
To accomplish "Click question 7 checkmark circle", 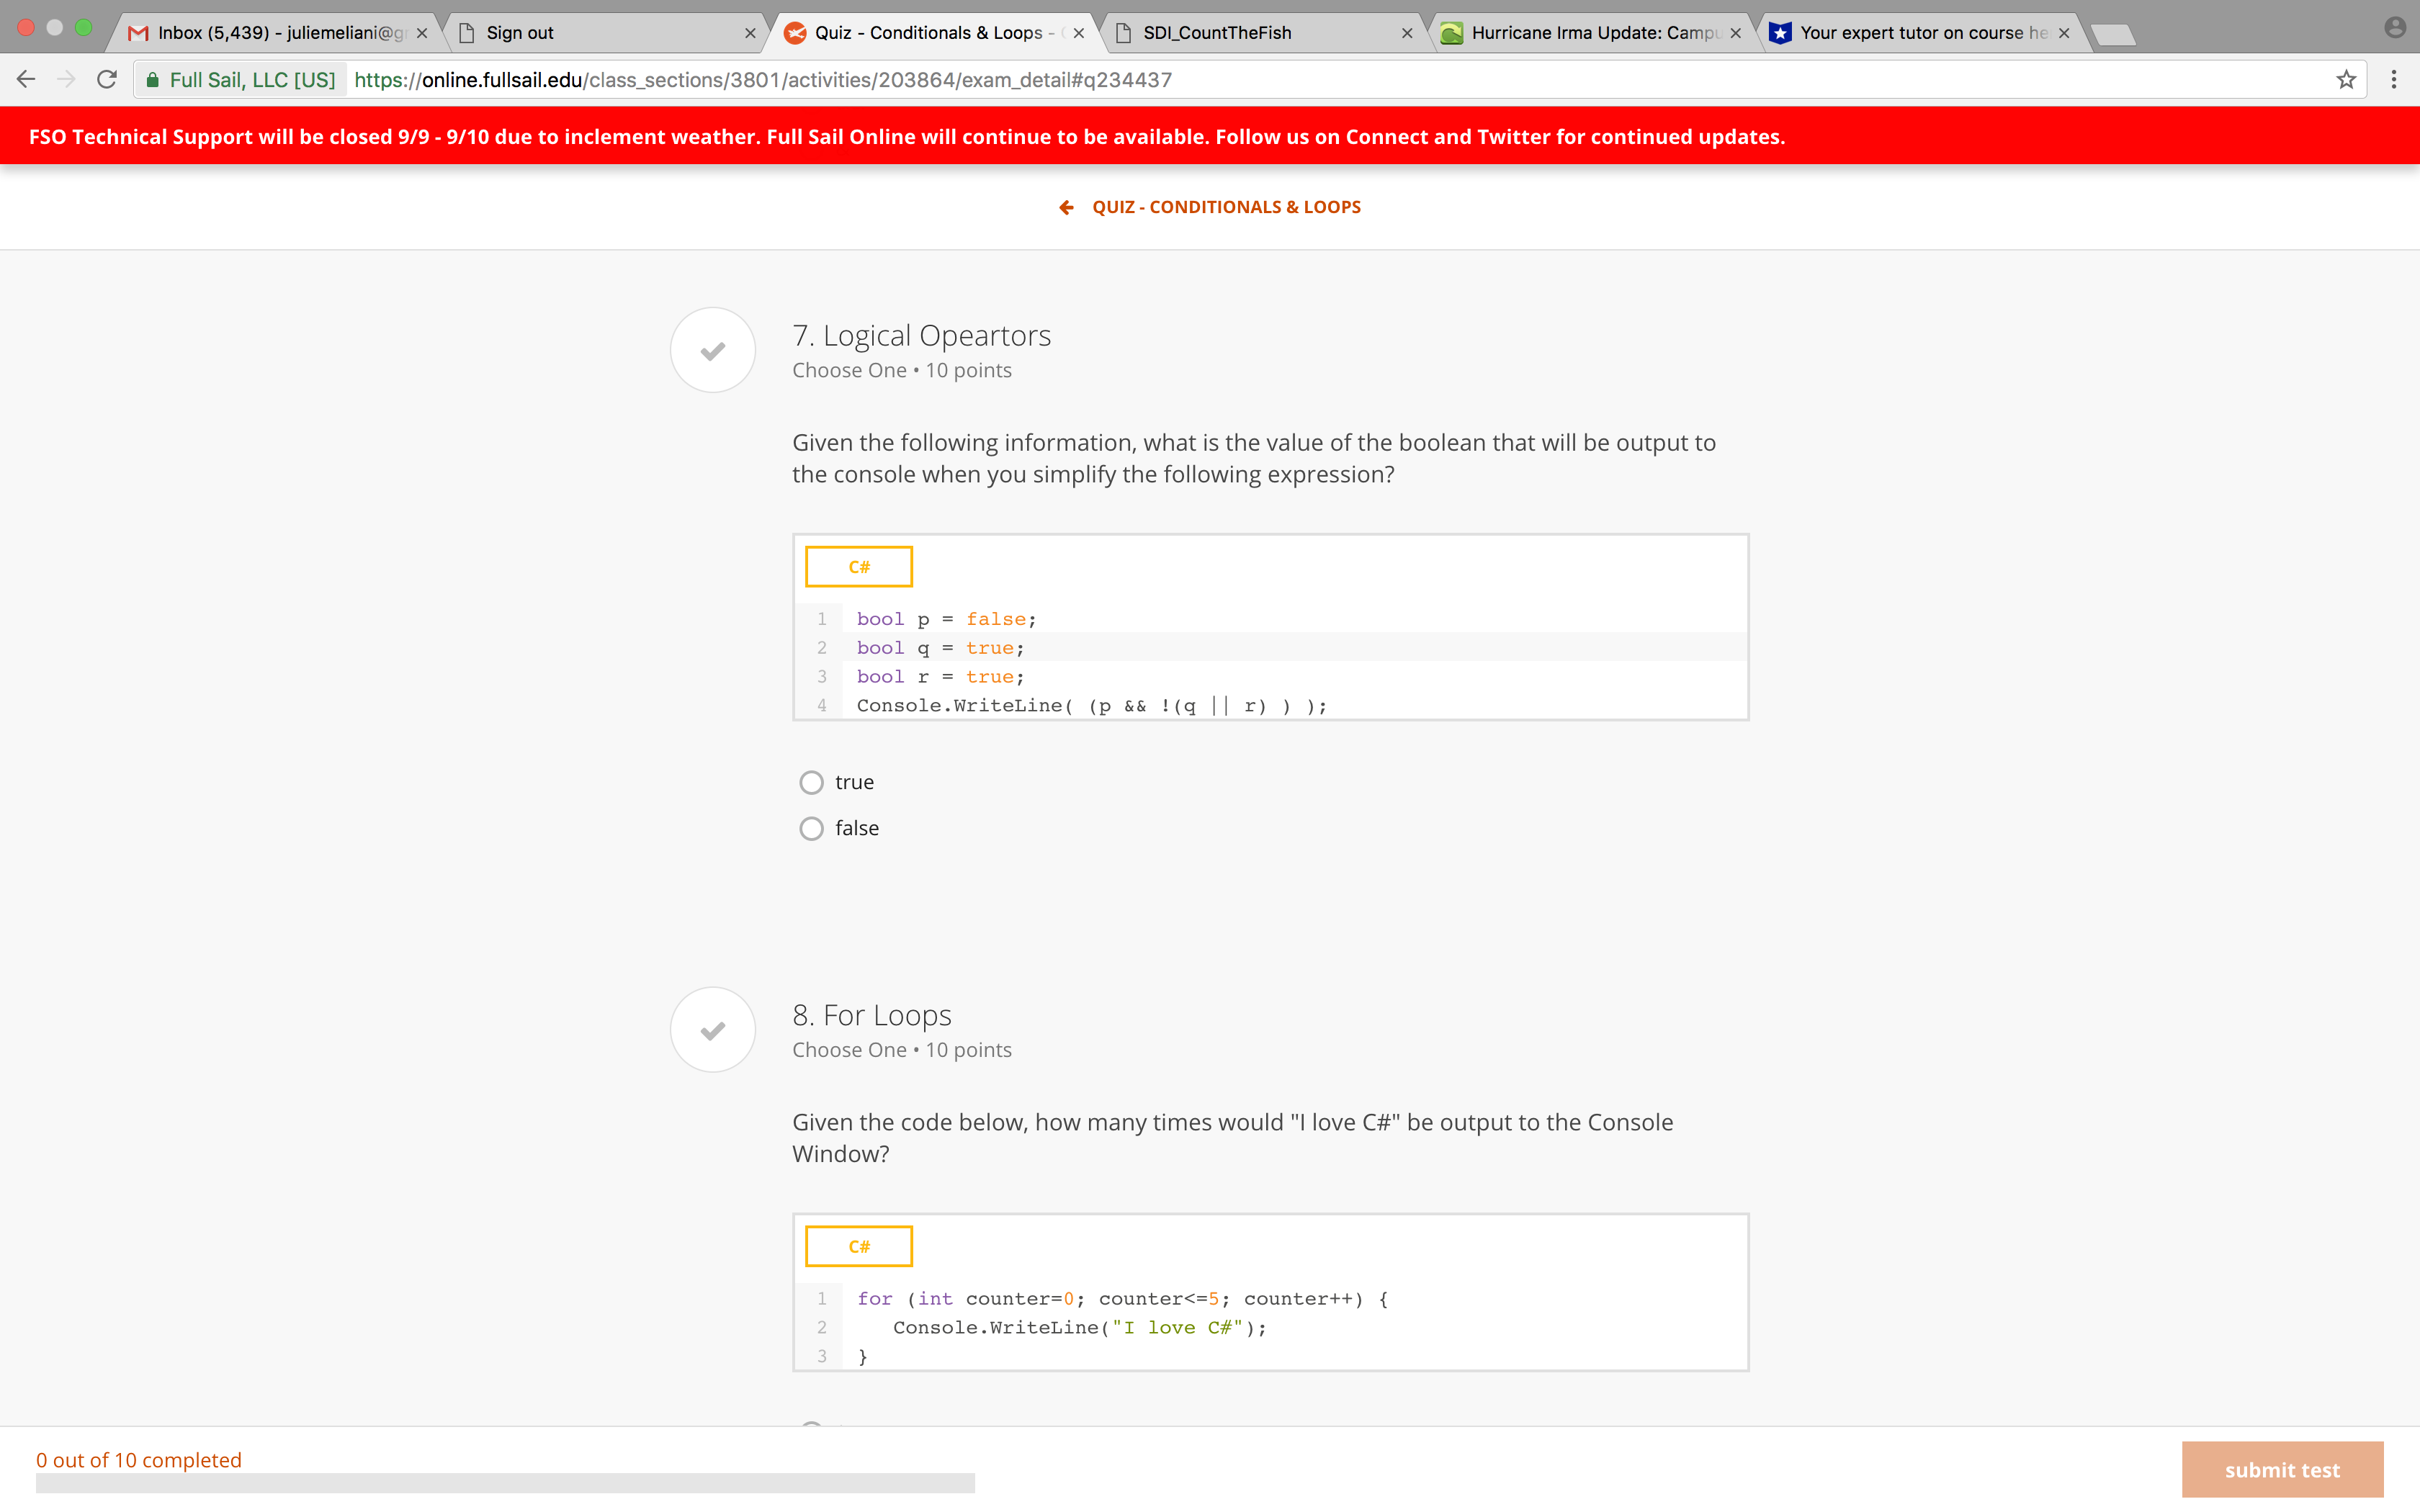I will pos(712,350).
